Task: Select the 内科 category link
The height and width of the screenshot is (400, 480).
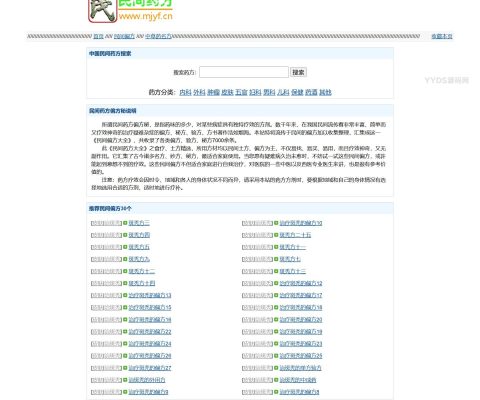Action: 185,92
